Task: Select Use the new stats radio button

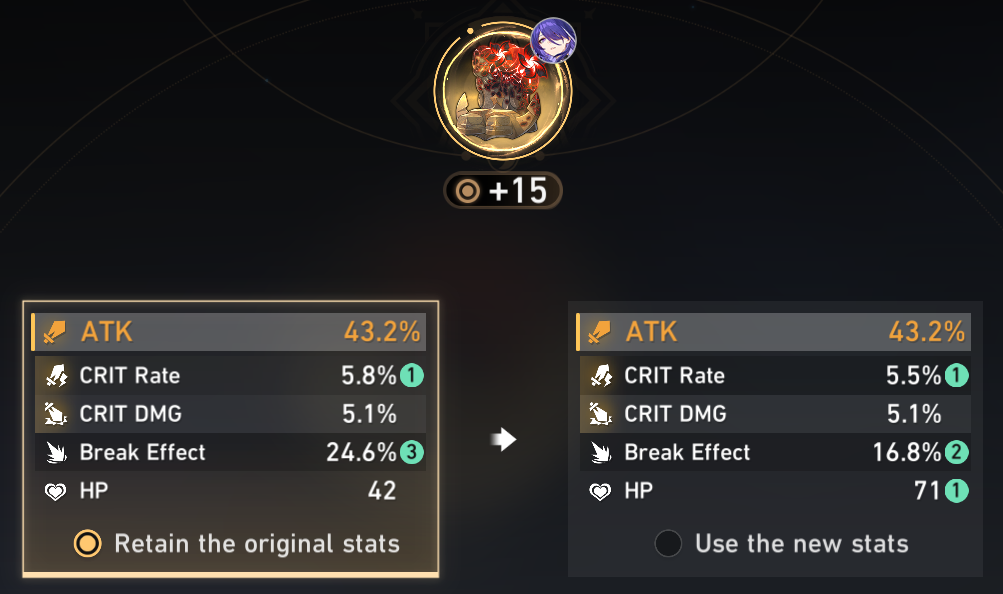Action: tap(668, 543)
